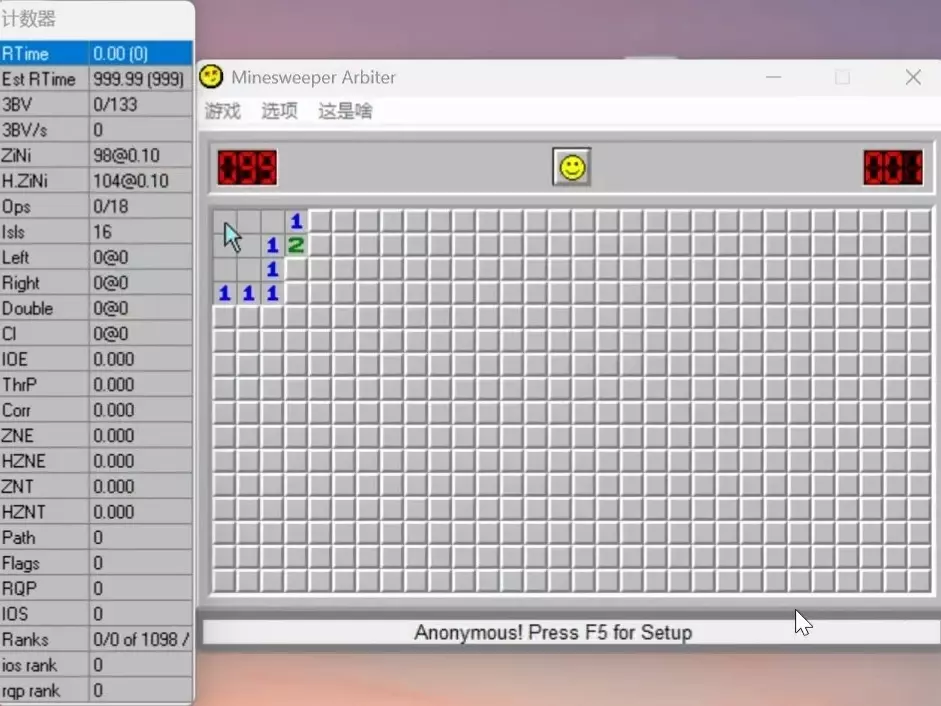Click the Ranks value 0/0 of 1098
941x706 pixels.
(x=140, y=639)
